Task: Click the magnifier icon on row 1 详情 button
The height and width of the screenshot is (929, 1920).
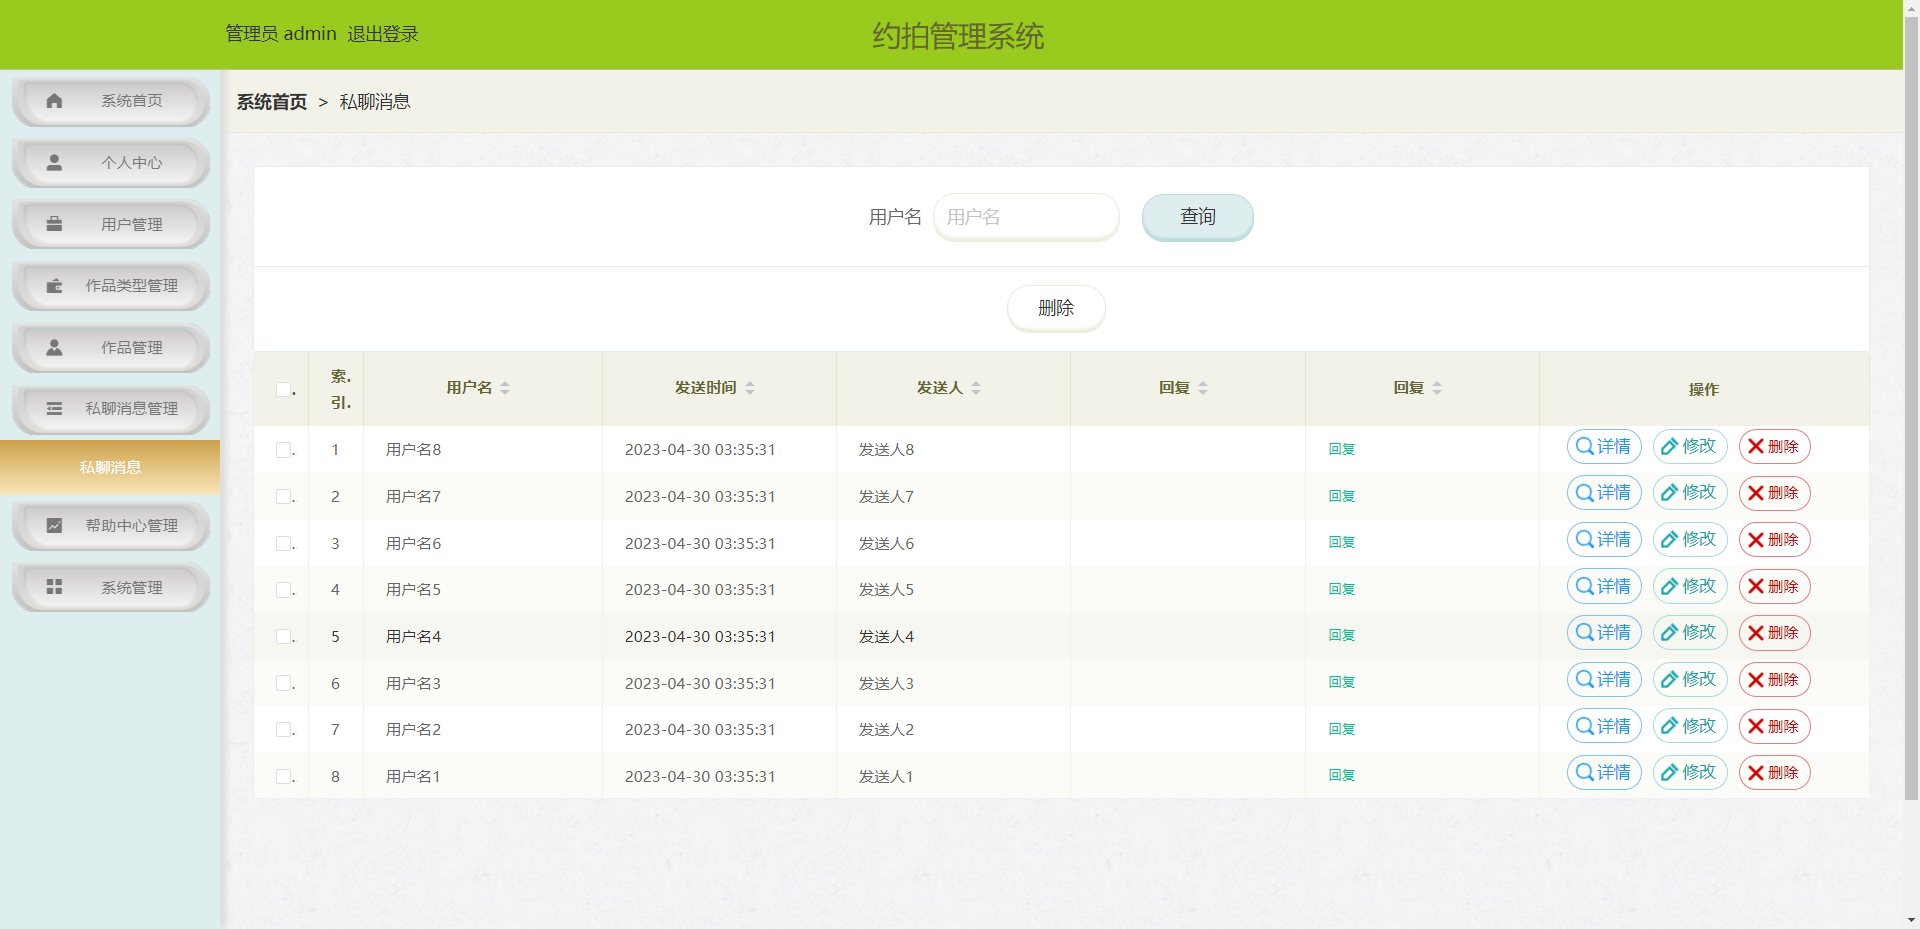Action: coord(1584,447)
